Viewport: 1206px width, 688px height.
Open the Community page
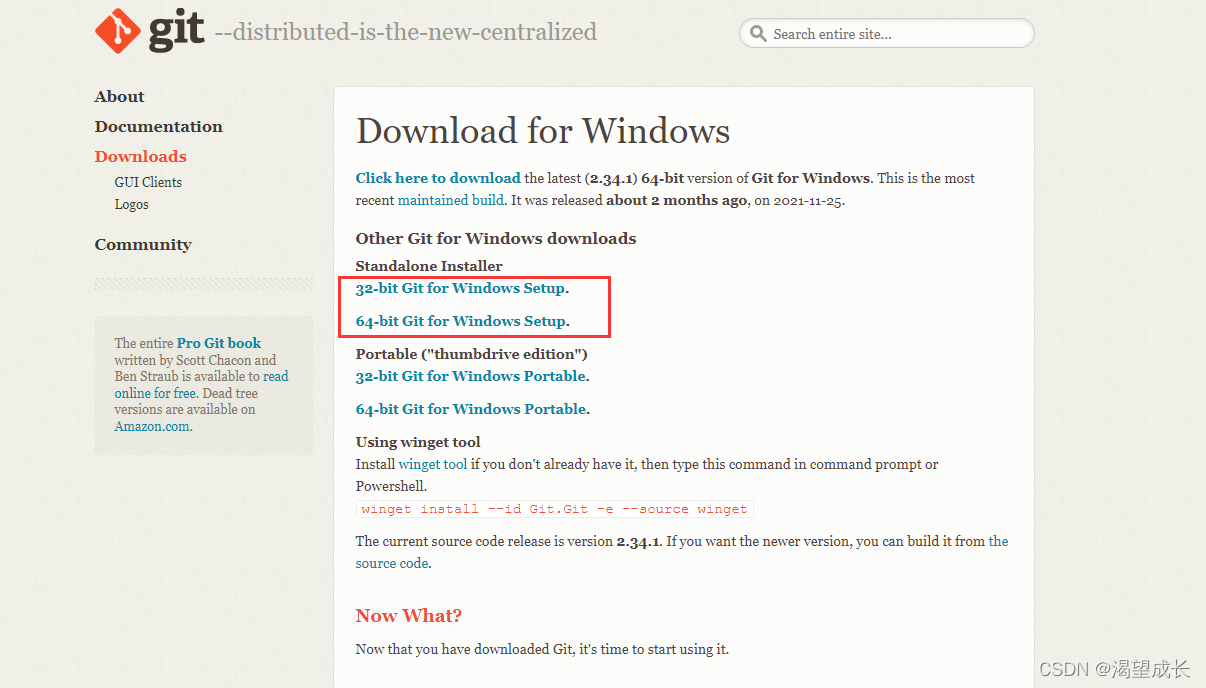[143, 245]
